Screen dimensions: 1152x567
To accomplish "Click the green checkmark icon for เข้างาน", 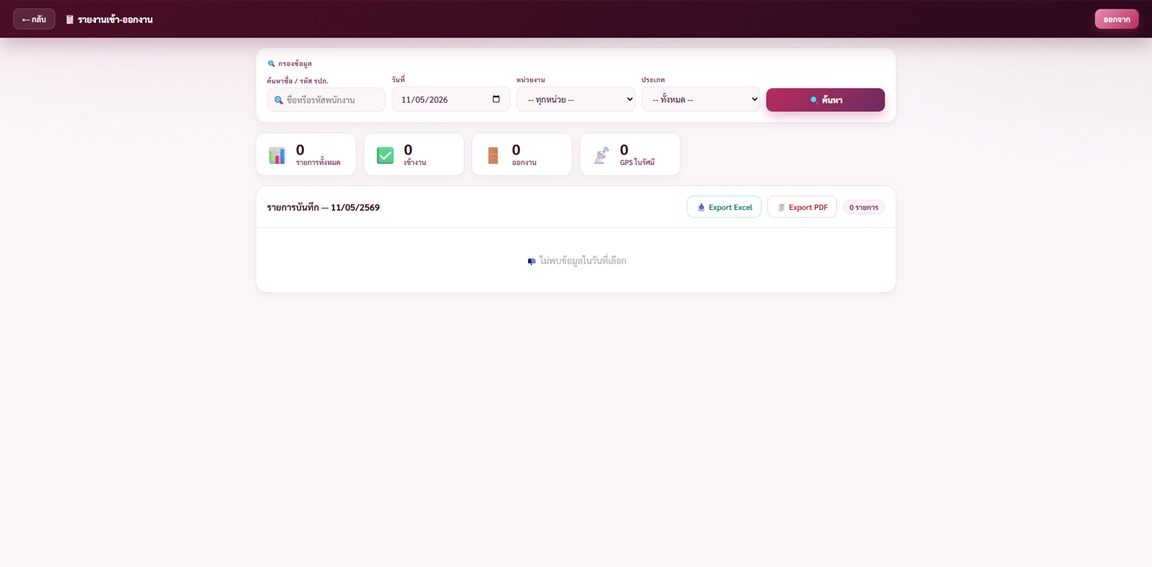I will tap(385, 155).
